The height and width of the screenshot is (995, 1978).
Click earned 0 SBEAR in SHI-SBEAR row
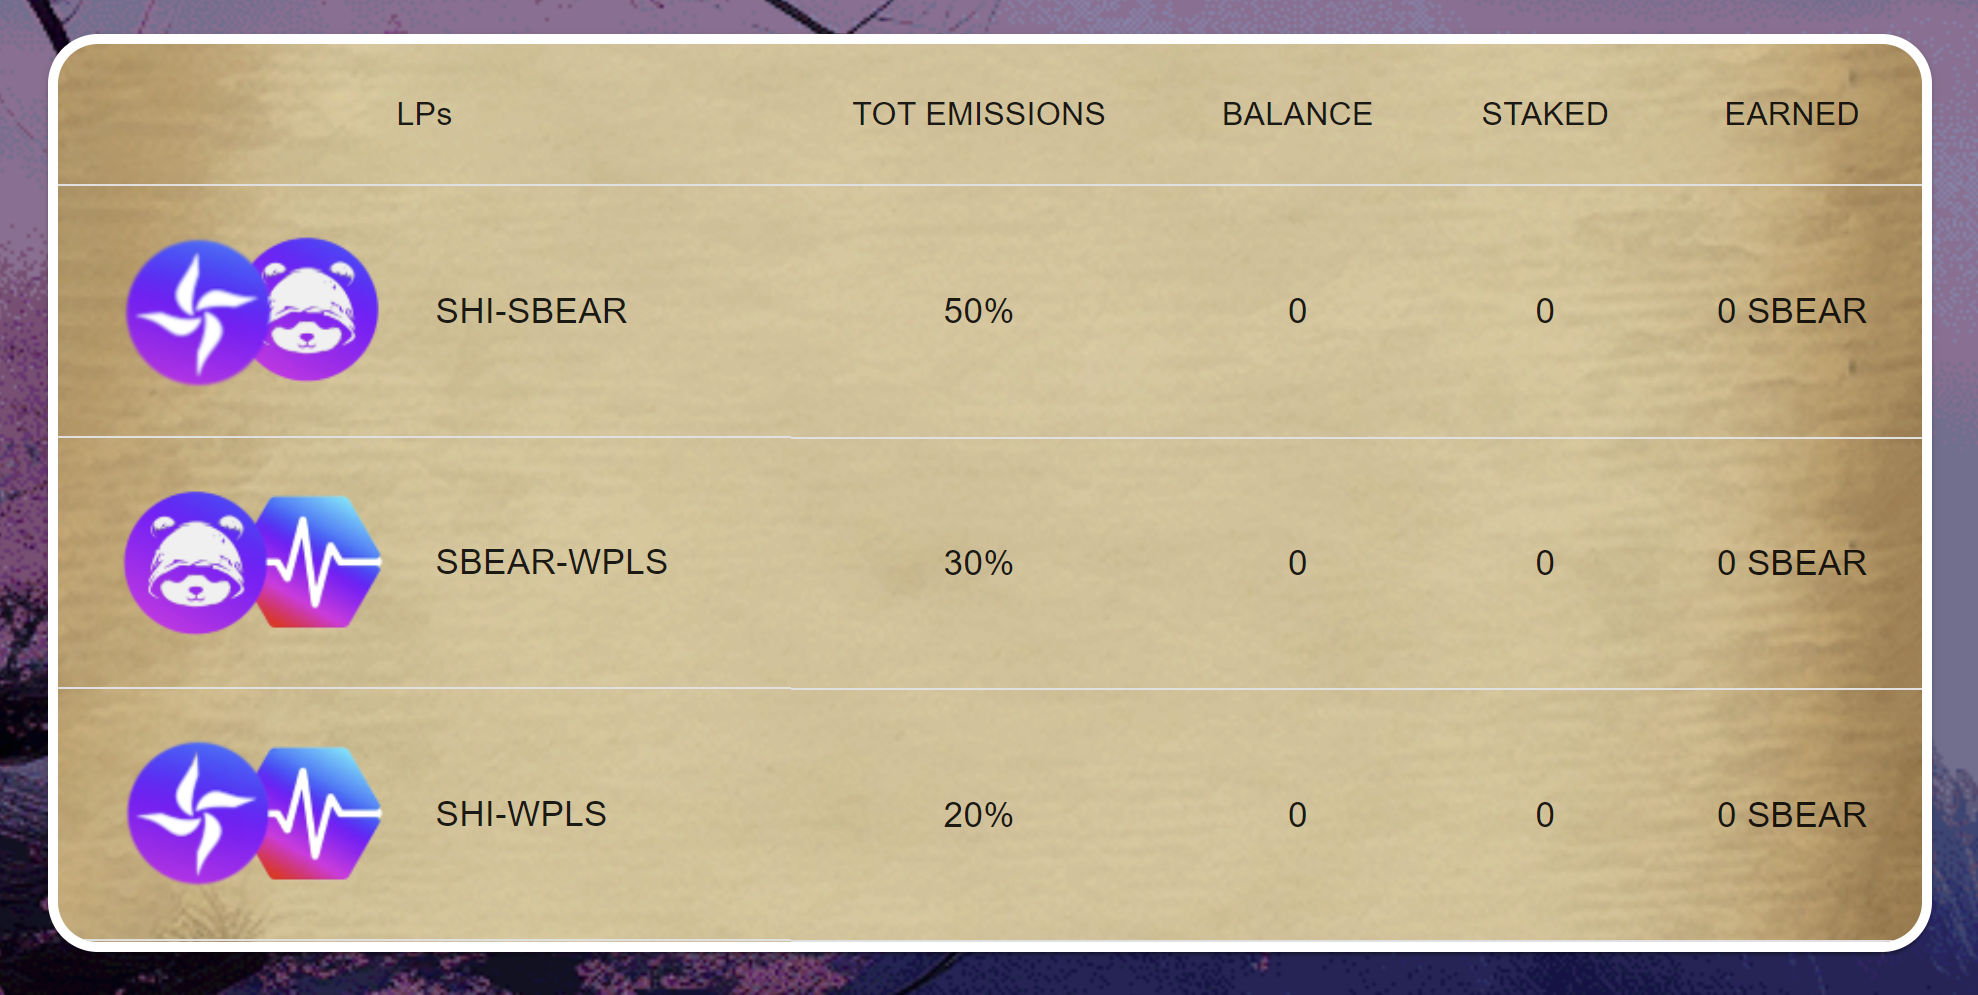pos(1791,311)
